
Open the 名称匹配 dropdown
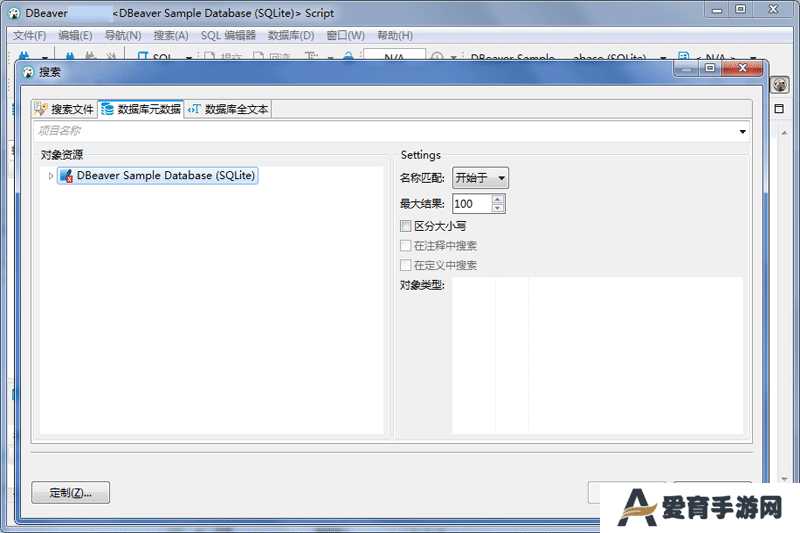tap(480, 177)
